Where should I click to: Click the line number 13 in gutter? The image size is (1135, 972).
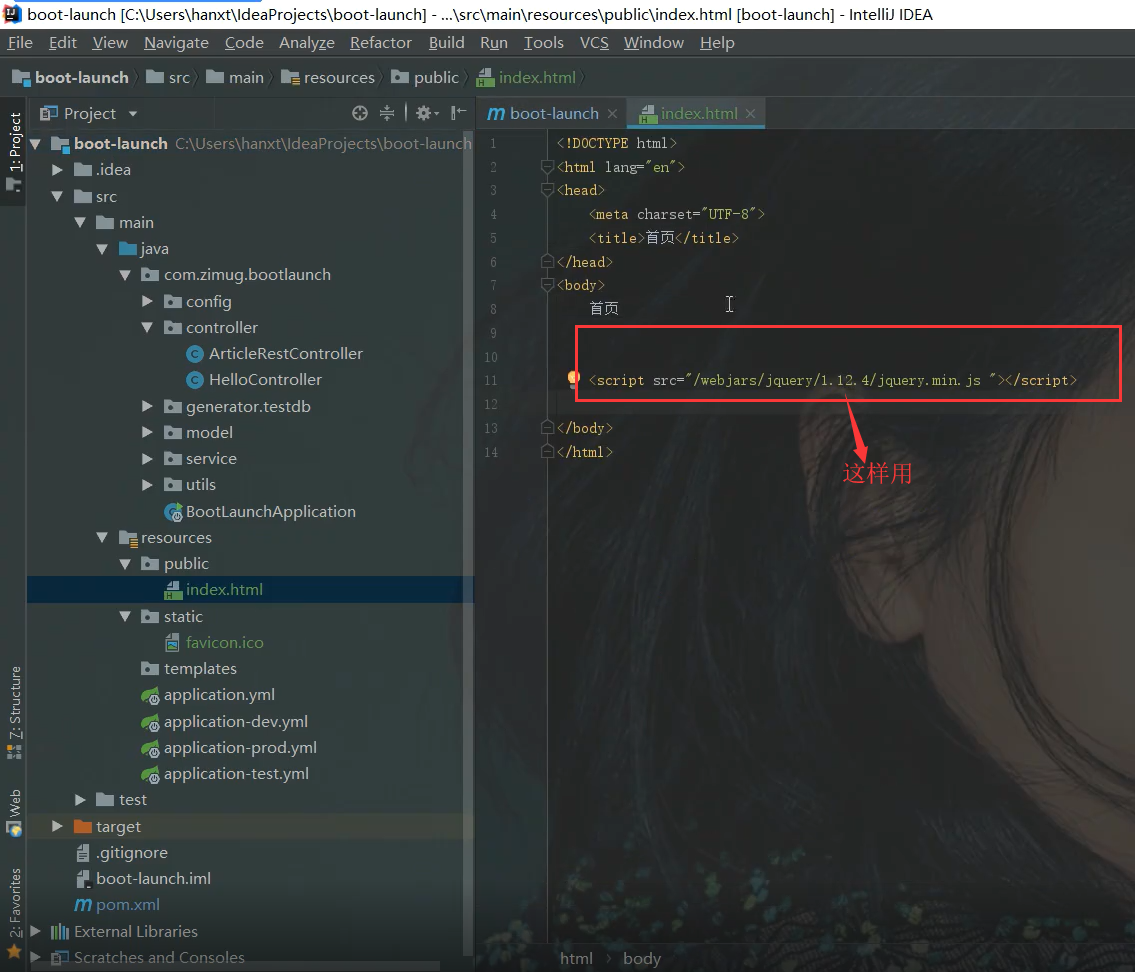[x=491, y=428]
